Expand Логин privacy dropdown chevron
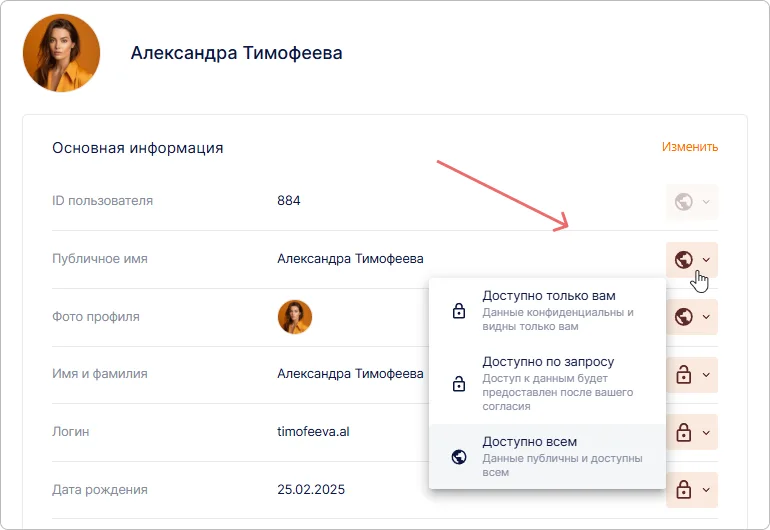770x530 pixels. (x=706, y=433)
